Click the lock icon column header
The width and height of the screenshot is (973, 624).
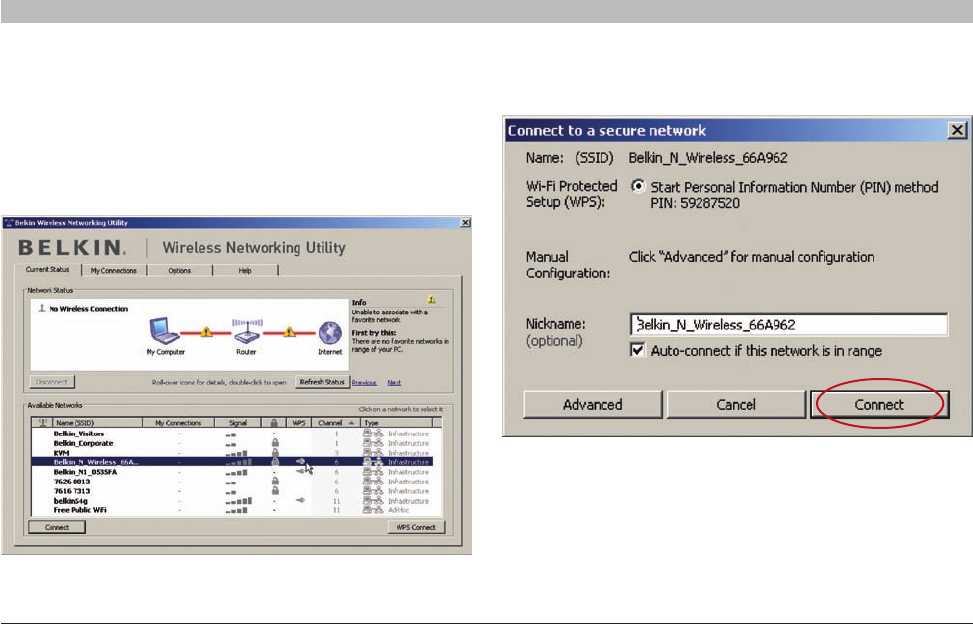pos(274,423)
